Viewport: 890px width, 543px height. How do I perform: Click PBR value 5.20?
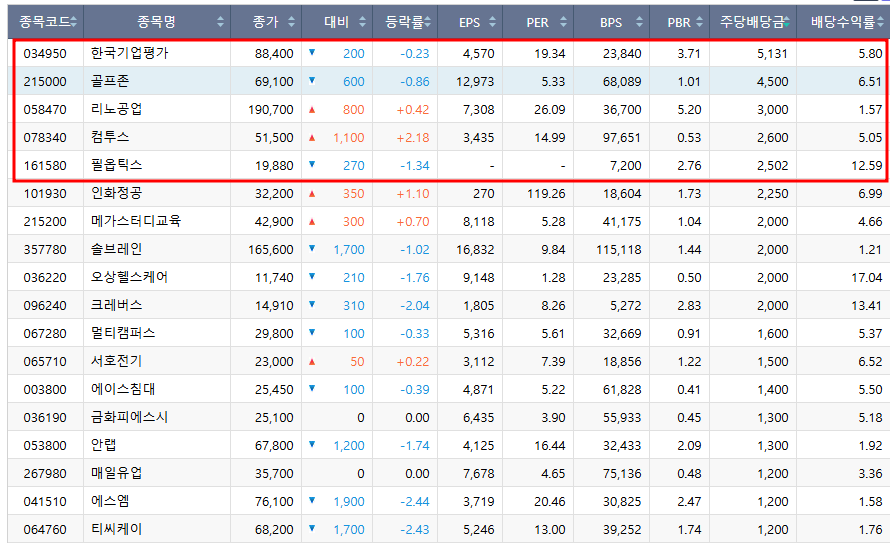tap(689, 110)
